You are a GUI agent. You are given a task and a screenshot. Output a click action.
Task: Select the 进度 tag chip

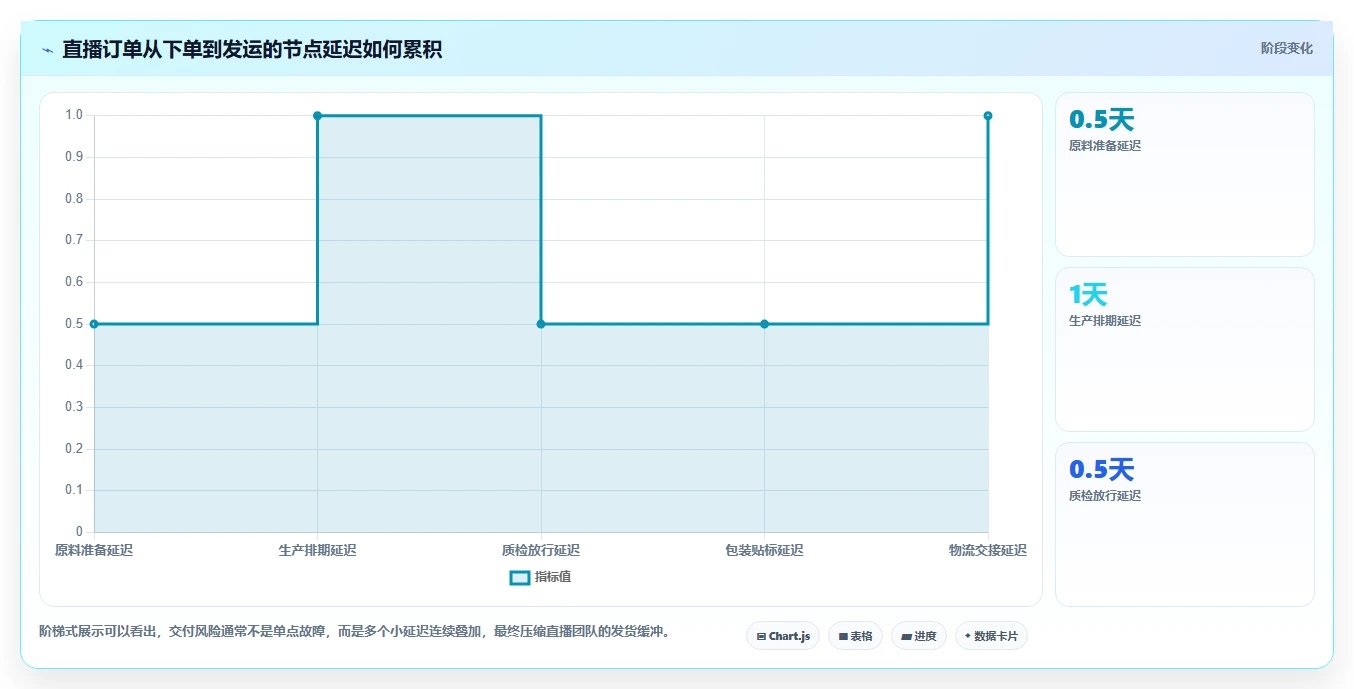click(919, 636)
